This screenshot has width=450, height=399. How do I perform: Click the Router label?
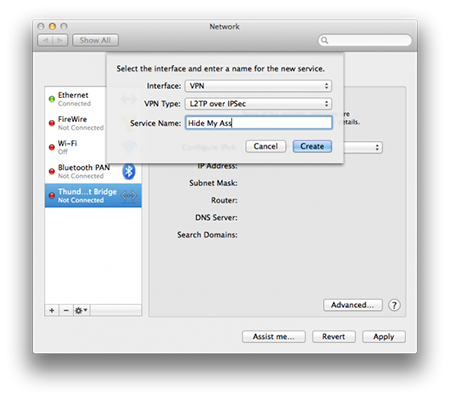click(x=224, y=200)
